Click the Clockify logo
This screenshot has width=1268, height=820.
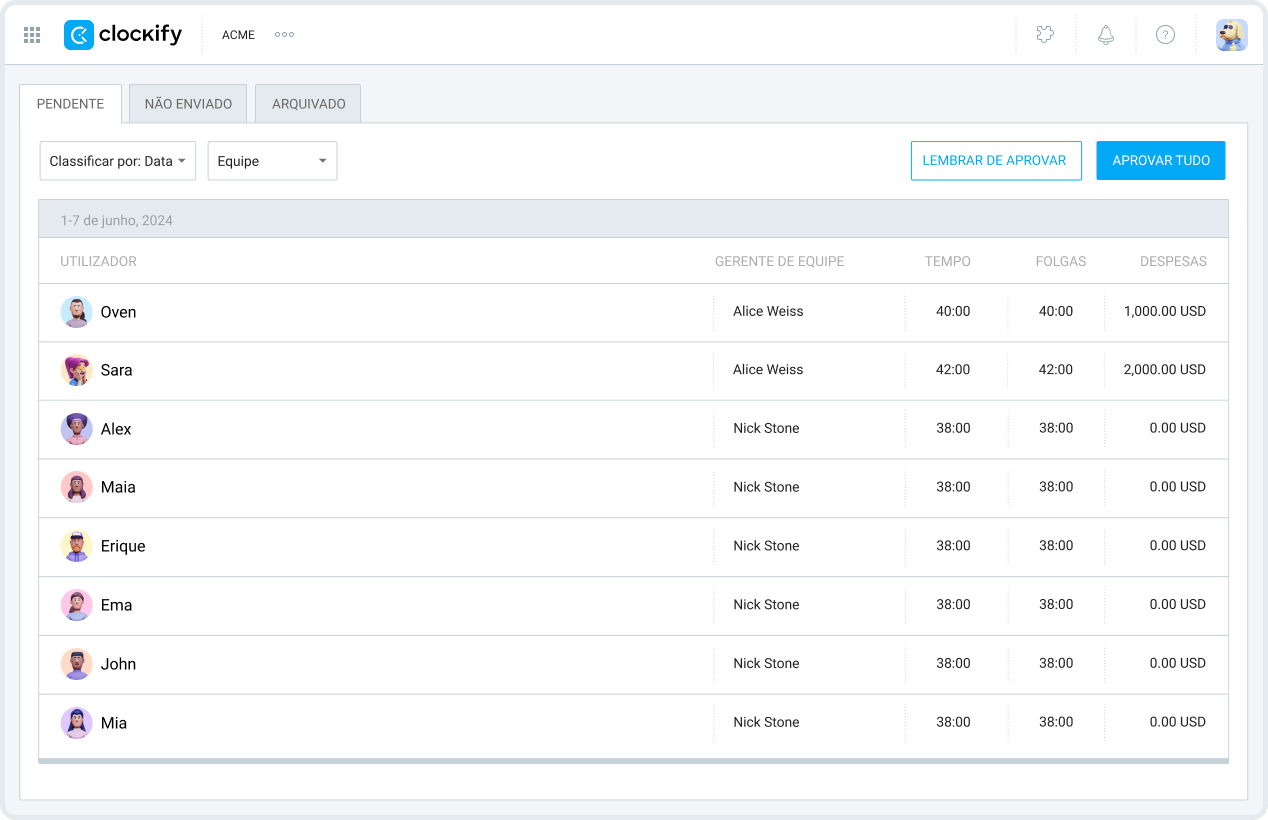(123, 35)
